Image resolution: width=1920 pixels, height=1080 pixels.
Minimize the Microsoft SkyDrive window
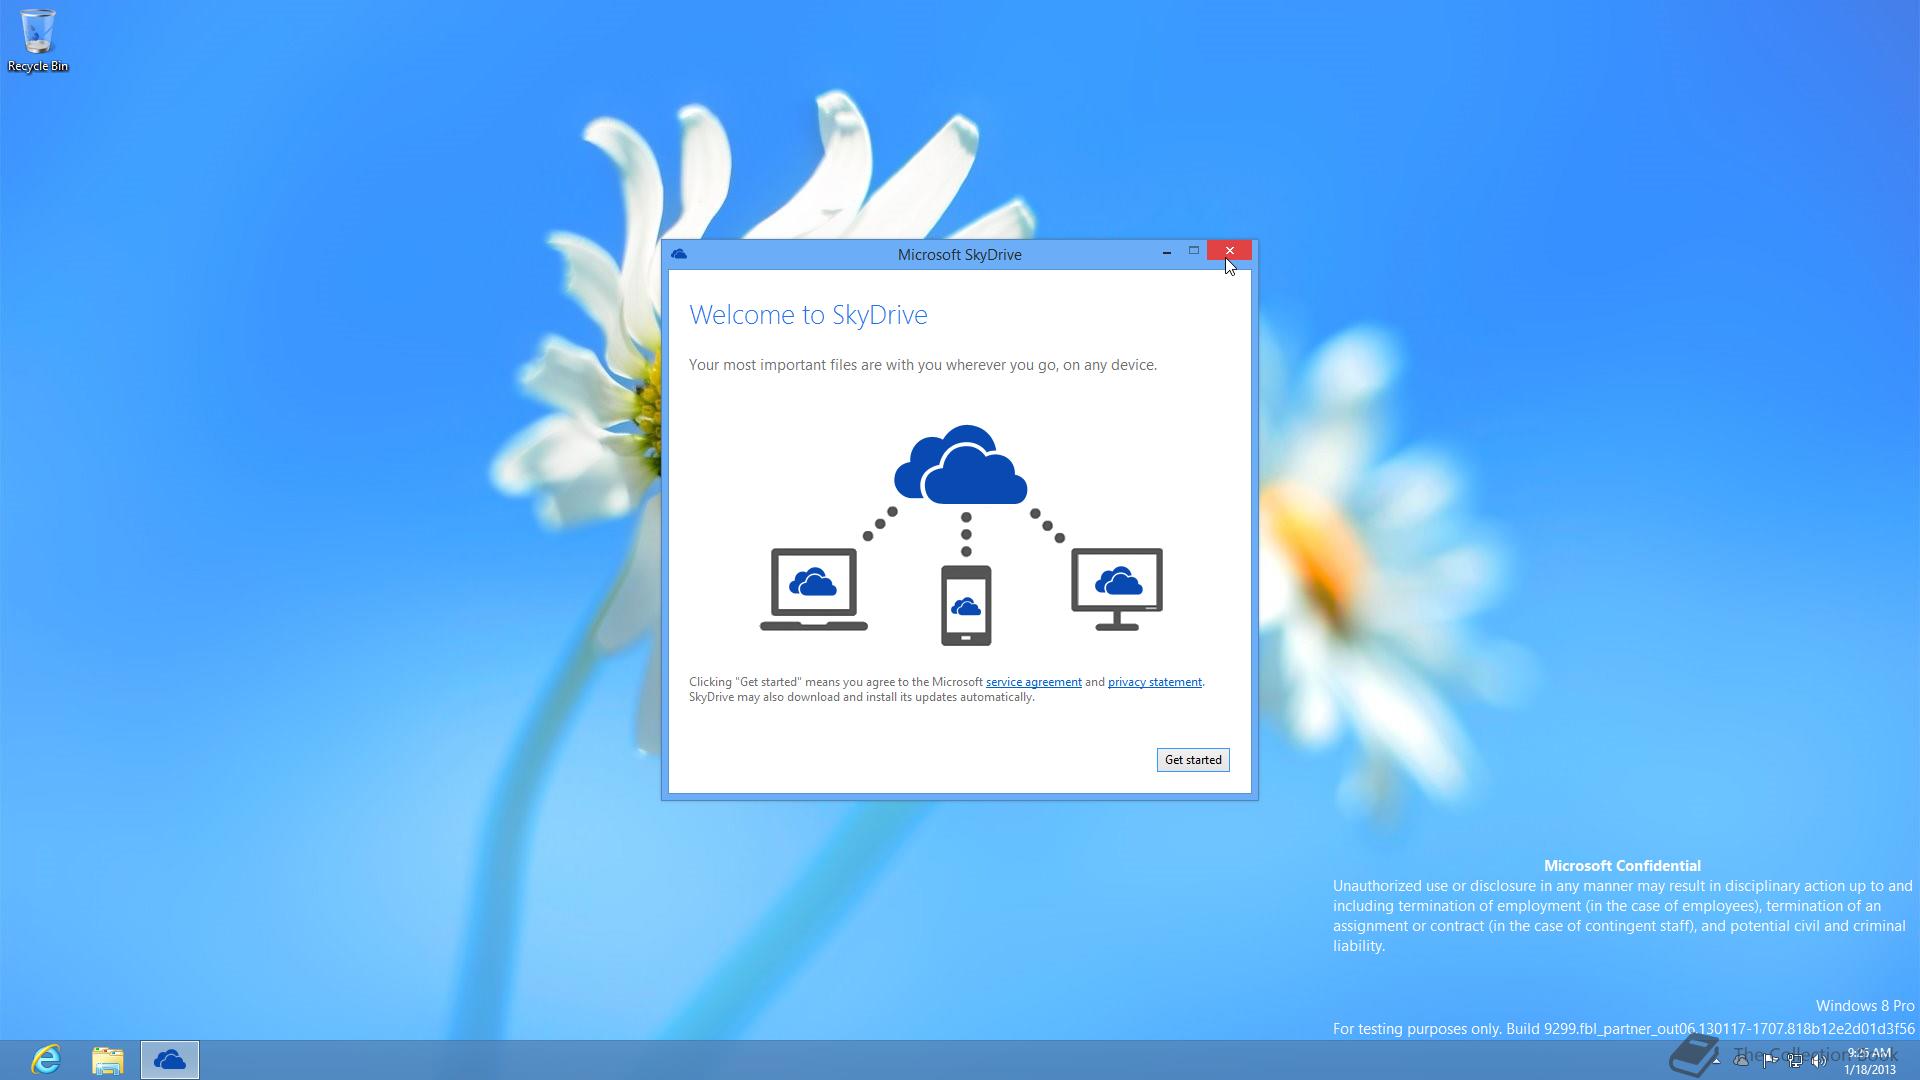pyautogui.click(x=1167, y=252)
